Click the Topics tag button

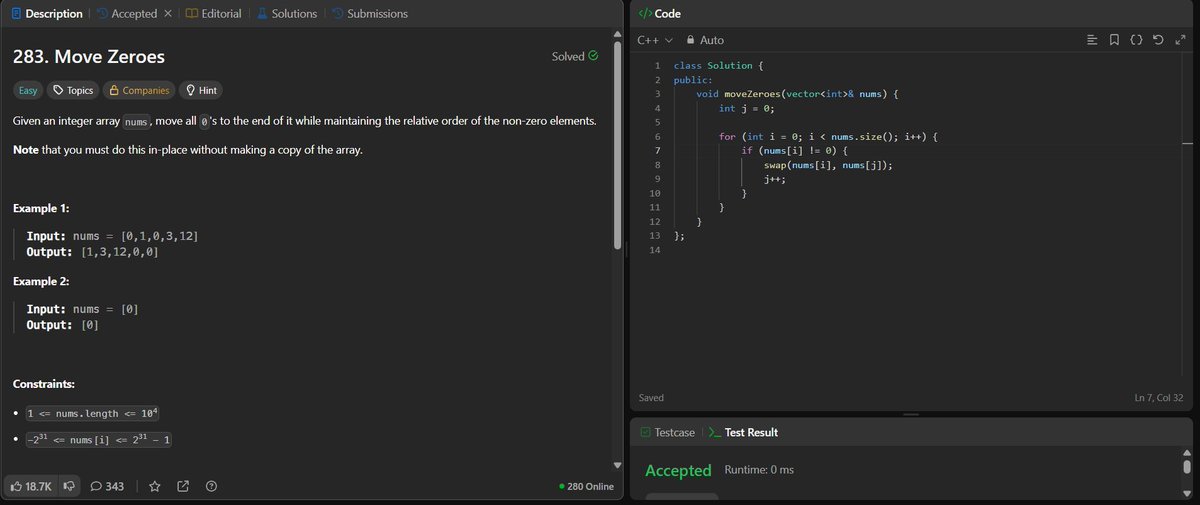[73, 90]
